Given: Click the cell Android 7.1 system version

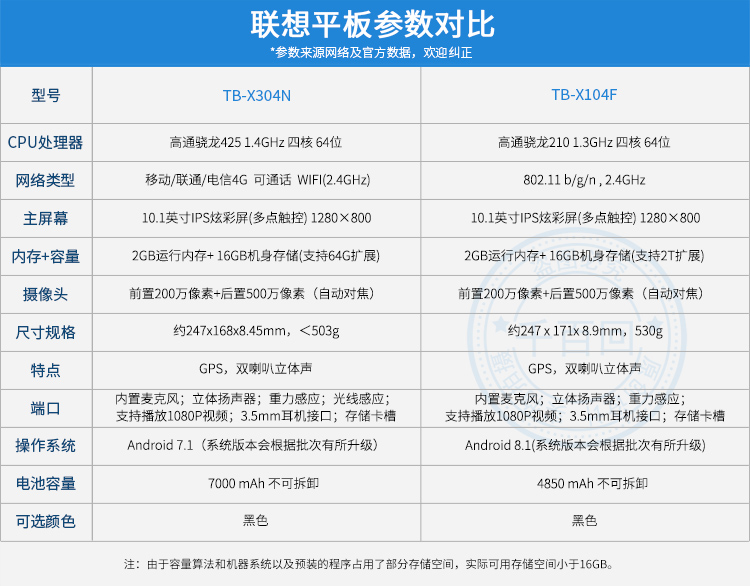Looking at the screenshot, I should click(x=254, y=445).
